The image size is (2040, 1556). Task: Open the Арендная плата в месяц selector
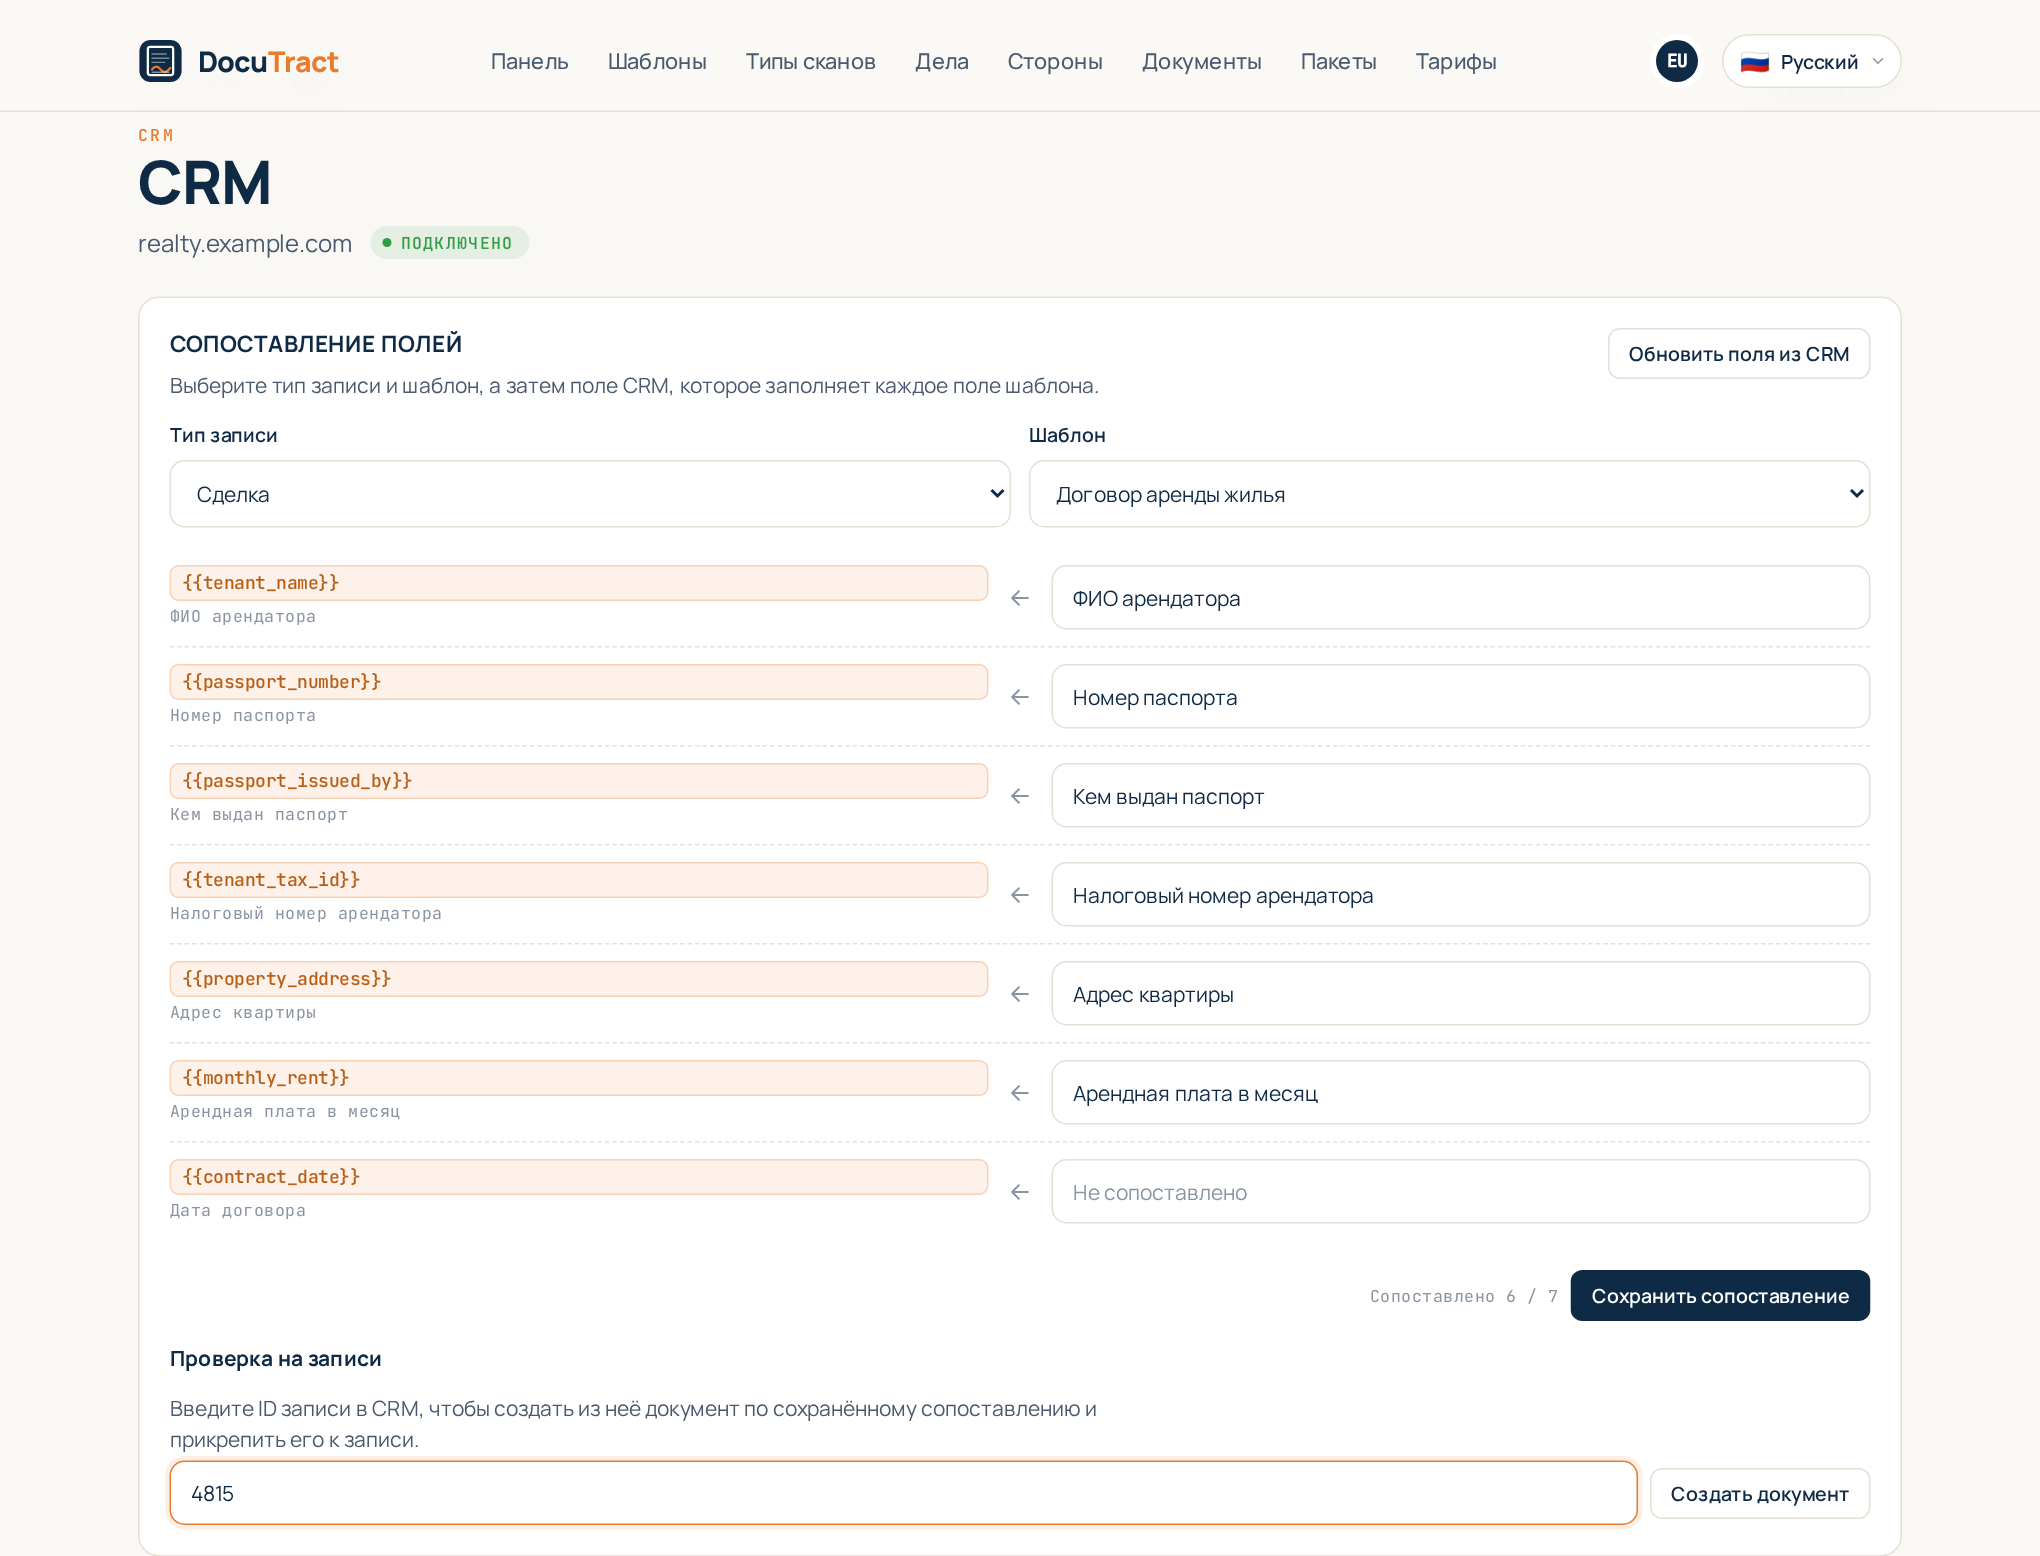[x=1460, y=1093]
